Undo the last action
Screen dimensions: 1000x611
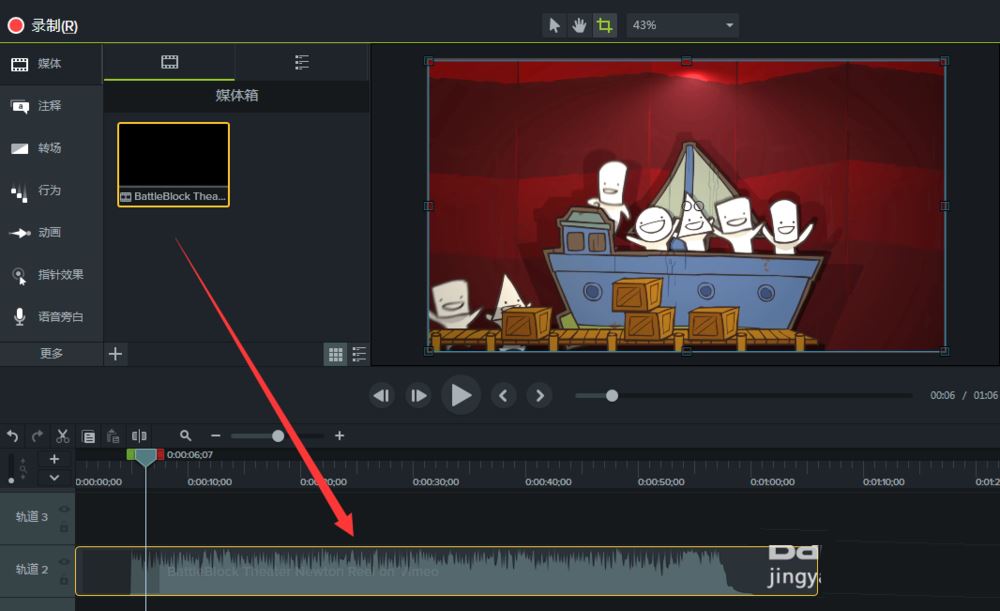point(13,436)
